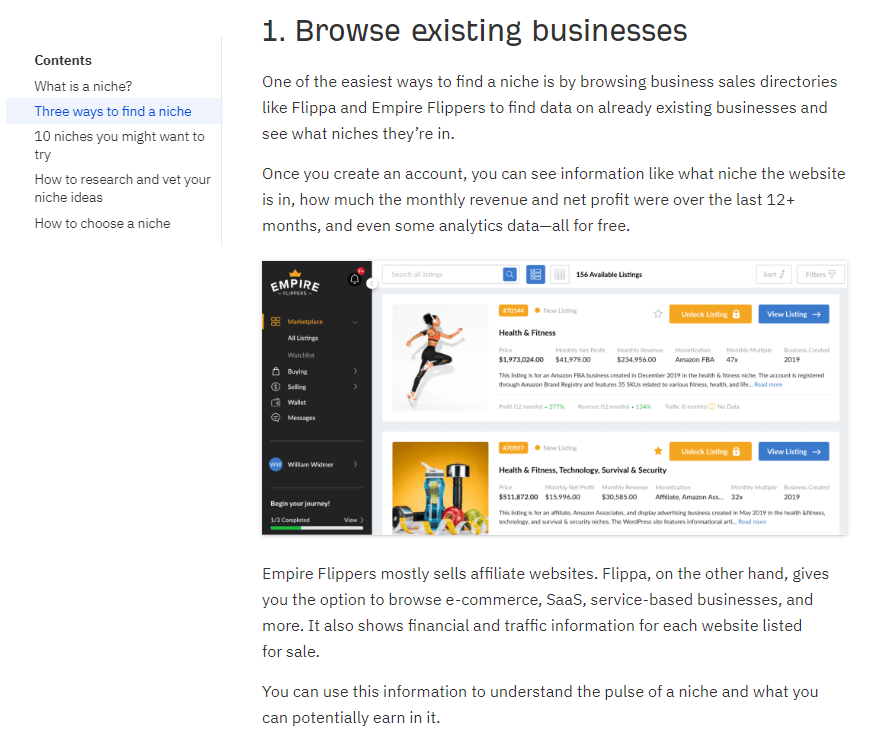Click the traffic No Data info icon
The height and width of the screenshot is (748, 875).
(712, 406)
